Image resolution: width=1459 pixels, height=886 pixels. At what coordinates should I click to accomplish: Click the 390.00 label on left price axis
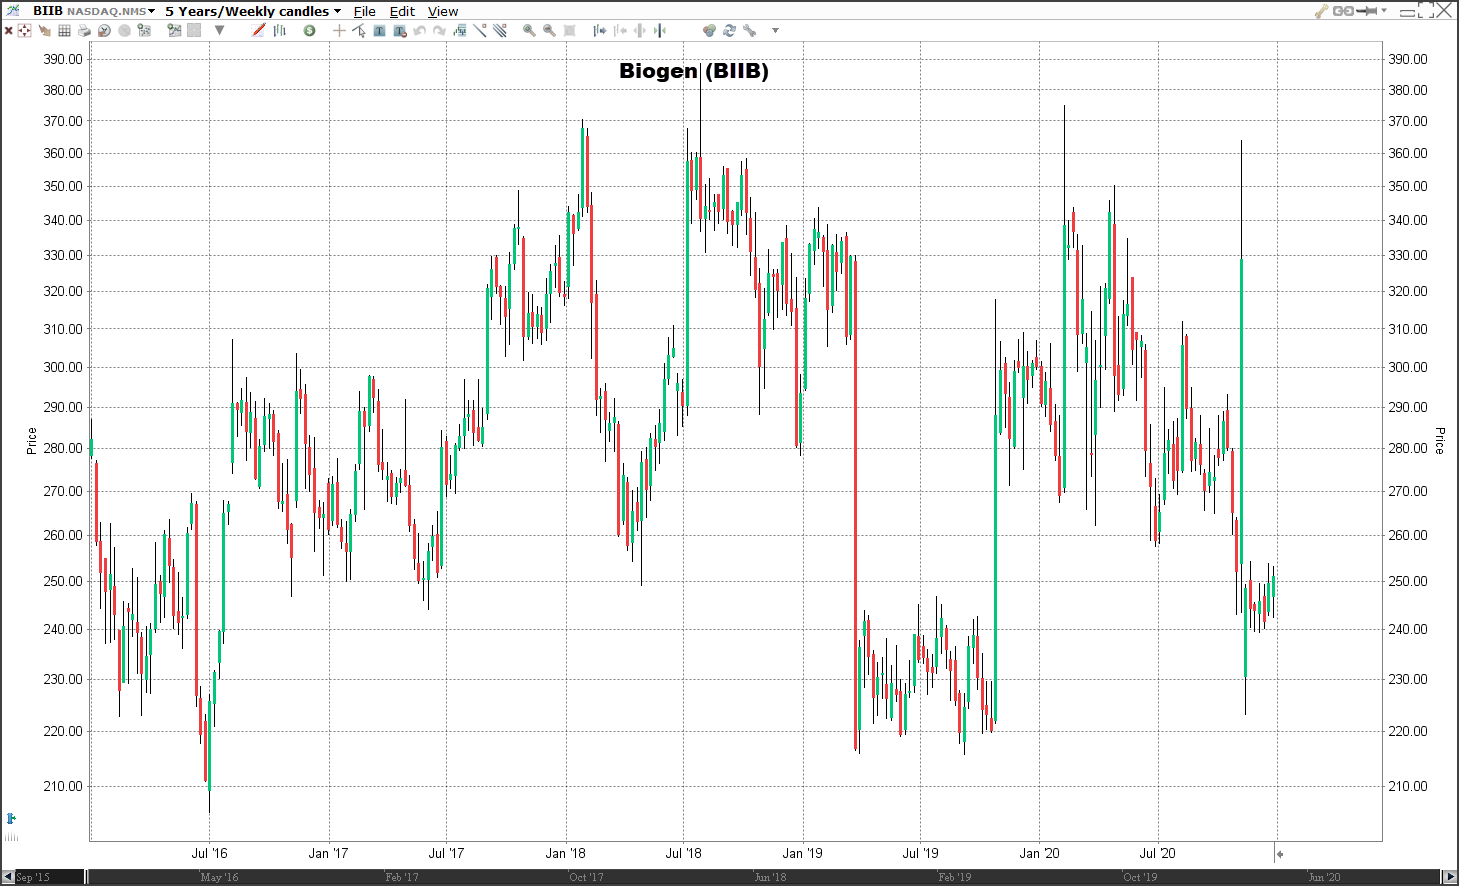tap(63, 59)
